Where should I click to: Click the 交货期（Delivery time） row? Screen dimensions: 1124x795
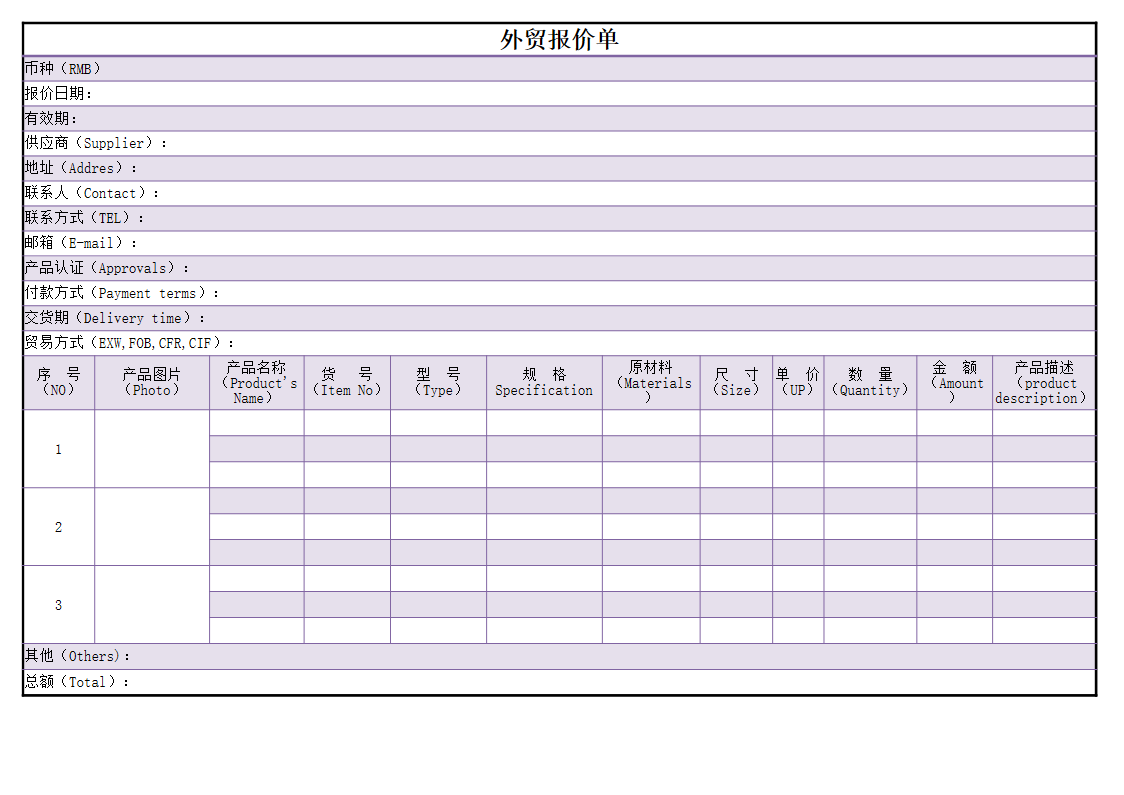coord(559,318)
